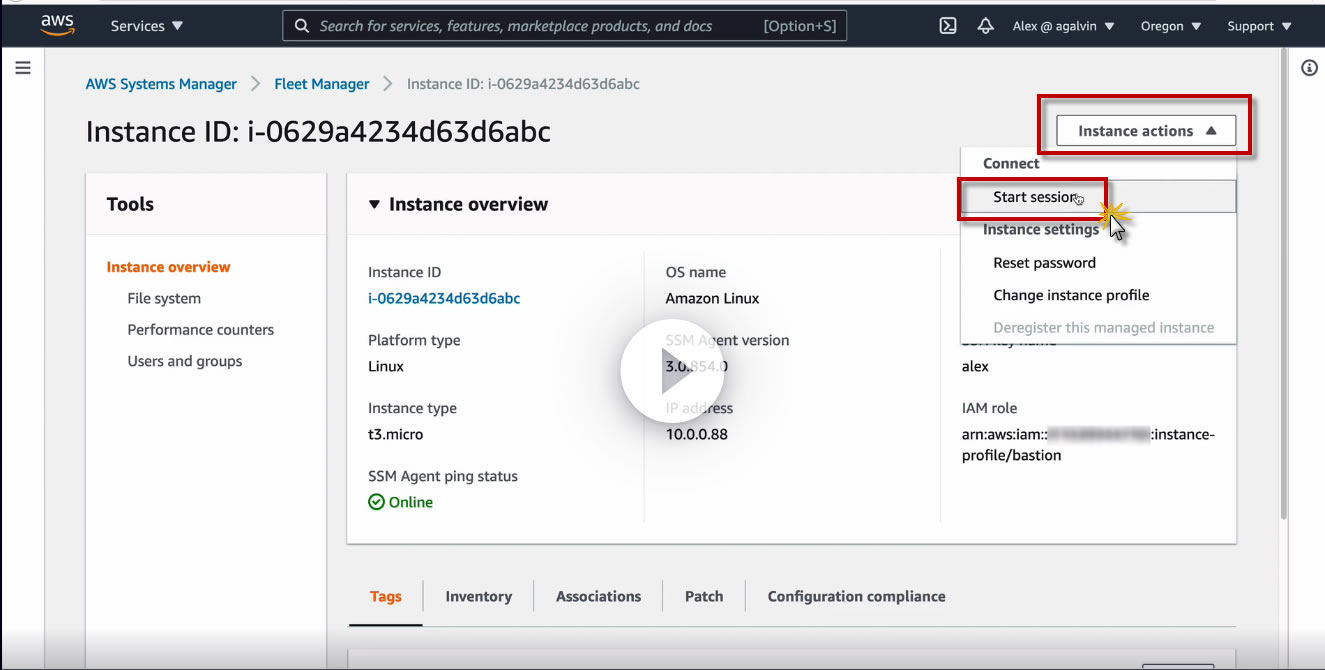
Task: Collapse the Instance overview section
Action: 374,204
